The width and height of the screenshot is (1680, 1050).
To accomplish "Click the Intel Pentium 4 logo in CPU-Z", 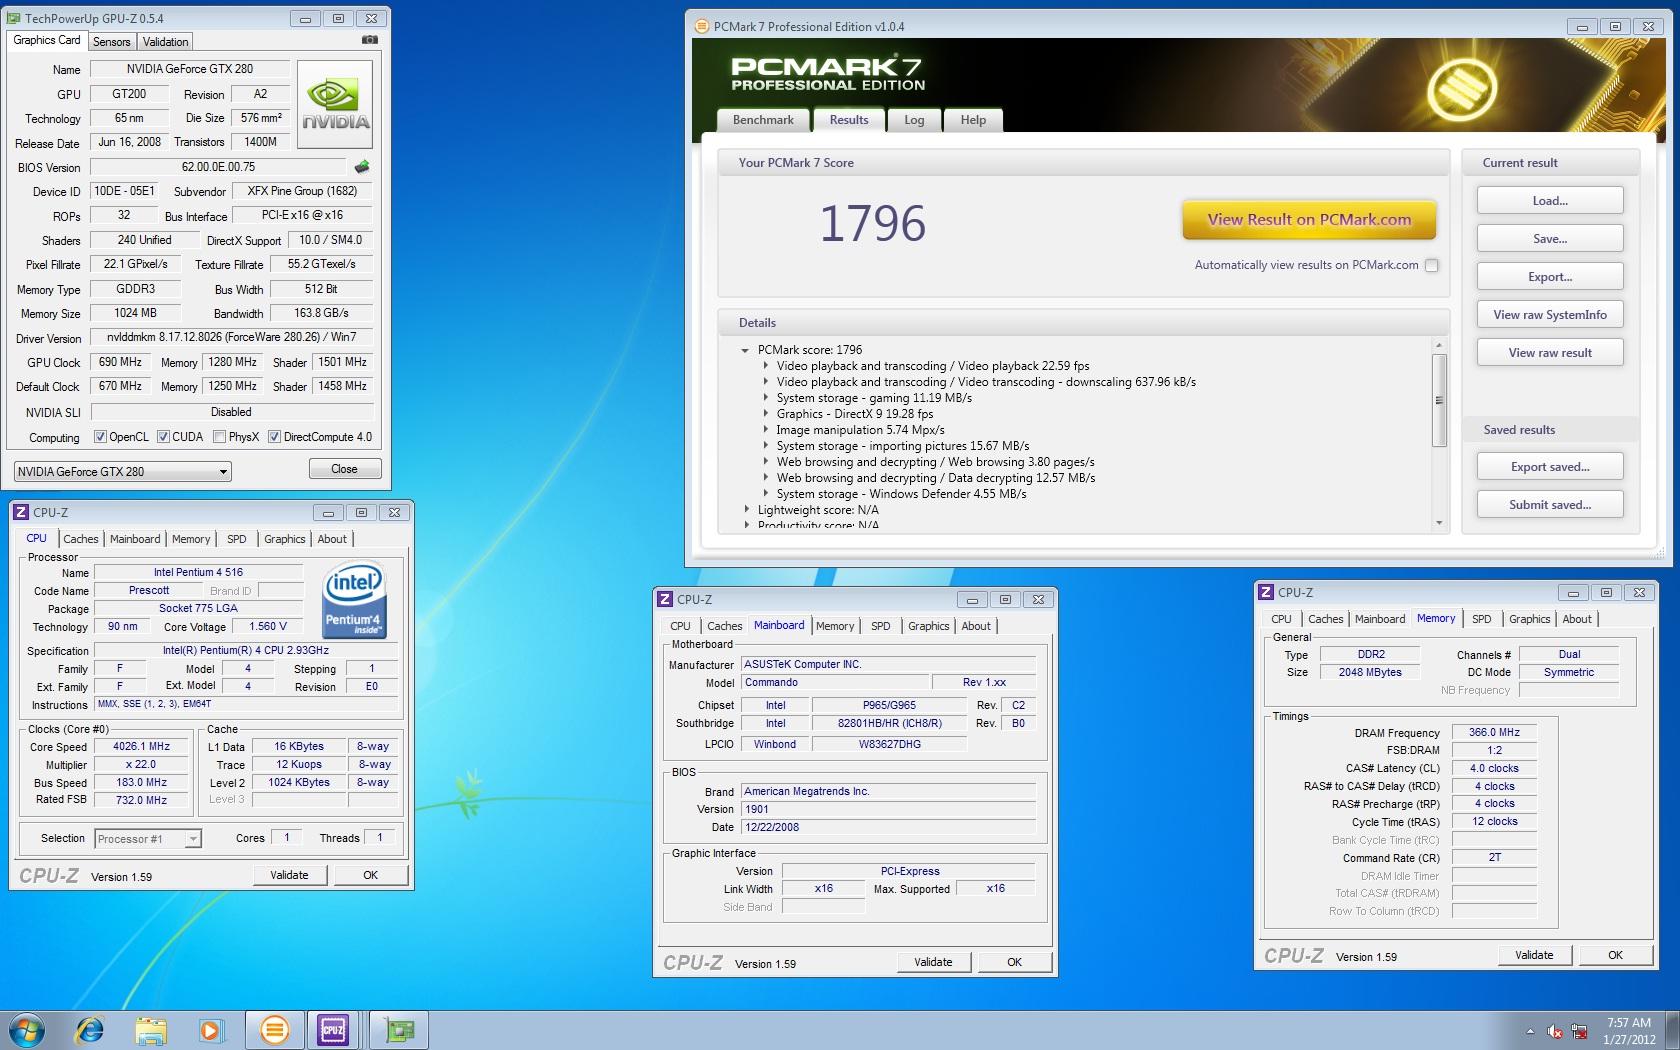I will click(x=355, y=601).
